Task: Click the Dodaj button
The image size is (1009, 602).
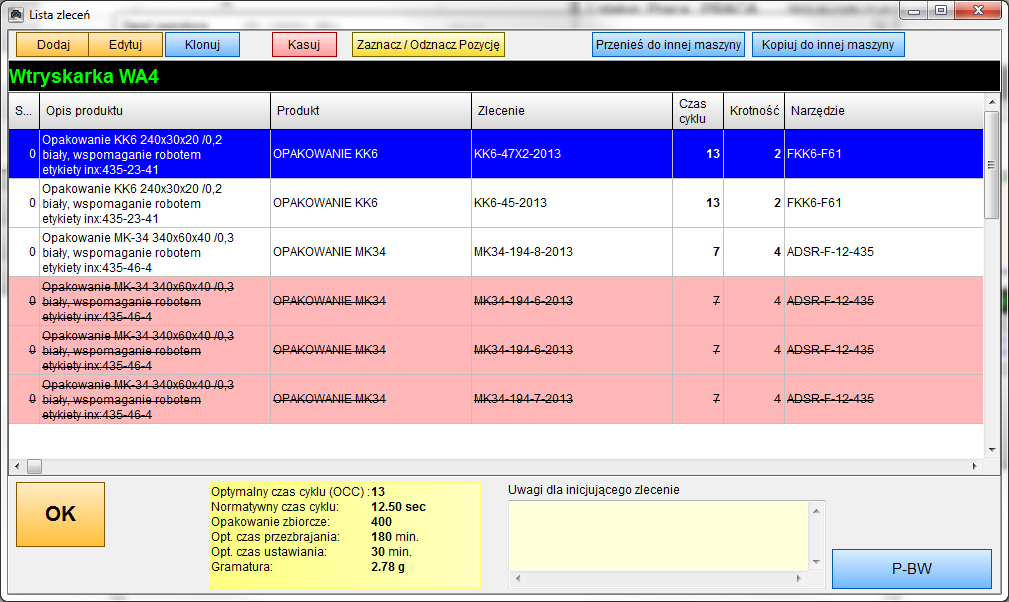Action: tap(53, 45)
